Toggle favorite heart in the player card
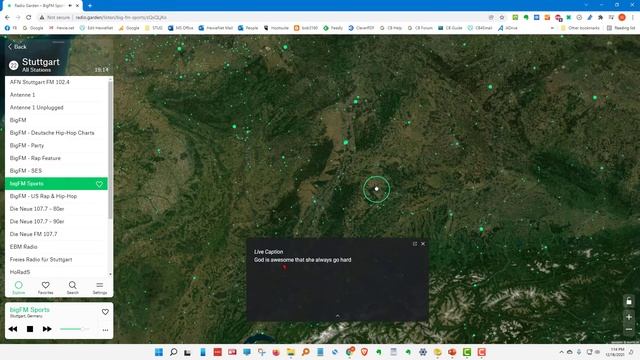 (x=105, y=312)
